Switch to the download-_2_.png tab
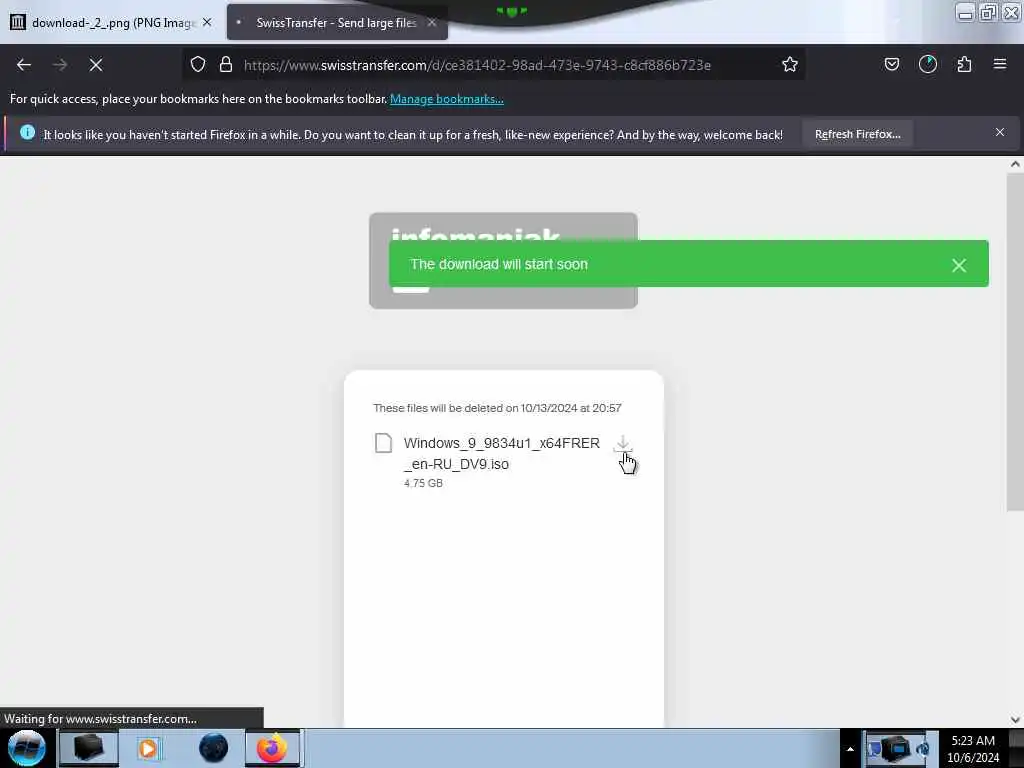 tap(111, 22)
